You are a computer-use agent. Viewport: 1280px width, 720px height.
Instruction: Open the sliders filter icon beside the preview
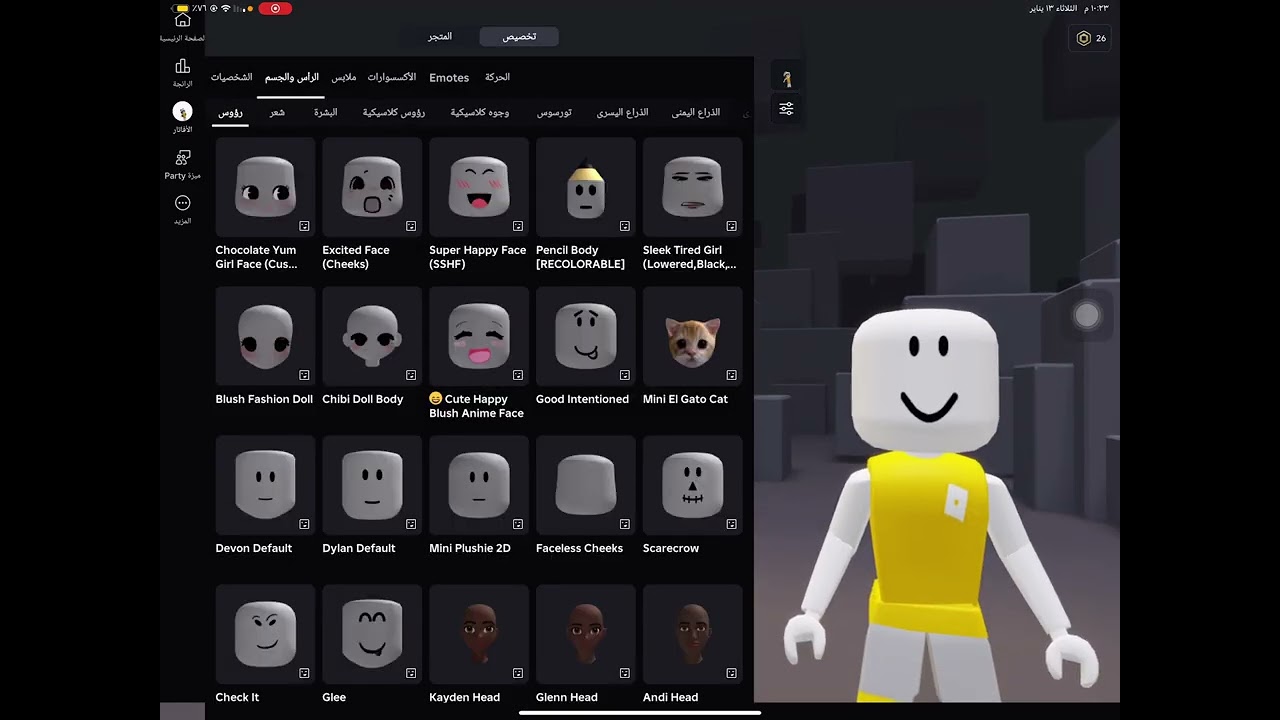pyautogui.click(x=787, y=109)
